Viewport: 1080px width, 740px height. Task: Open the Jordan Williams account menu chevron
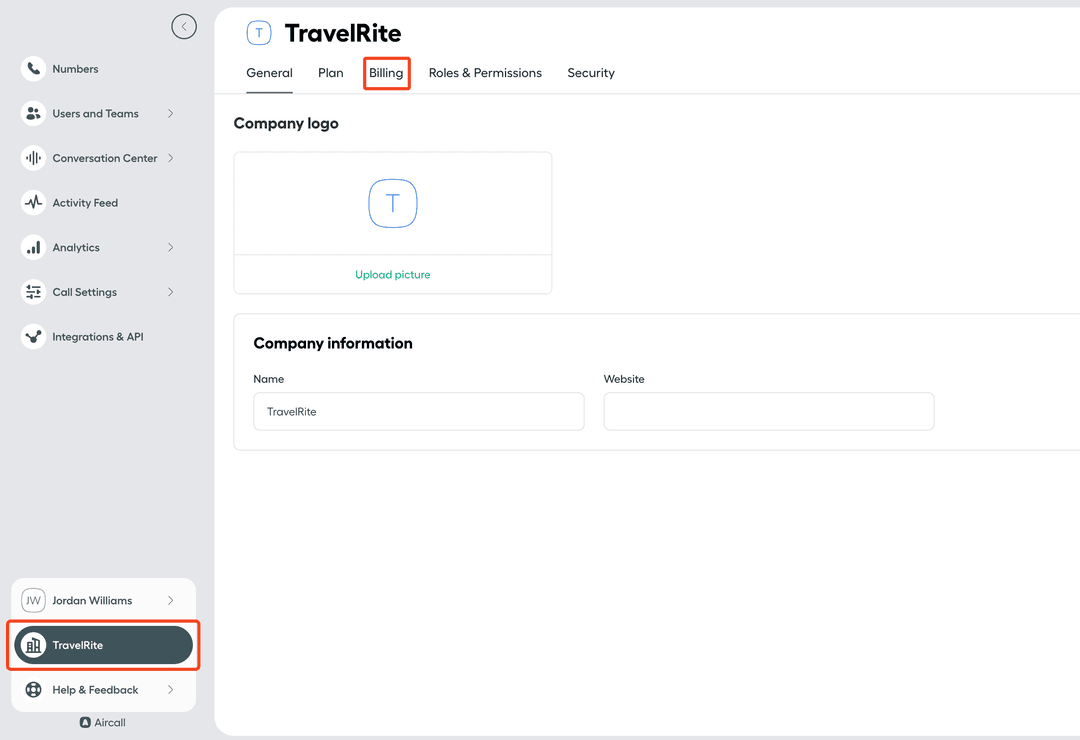point(171,601)
